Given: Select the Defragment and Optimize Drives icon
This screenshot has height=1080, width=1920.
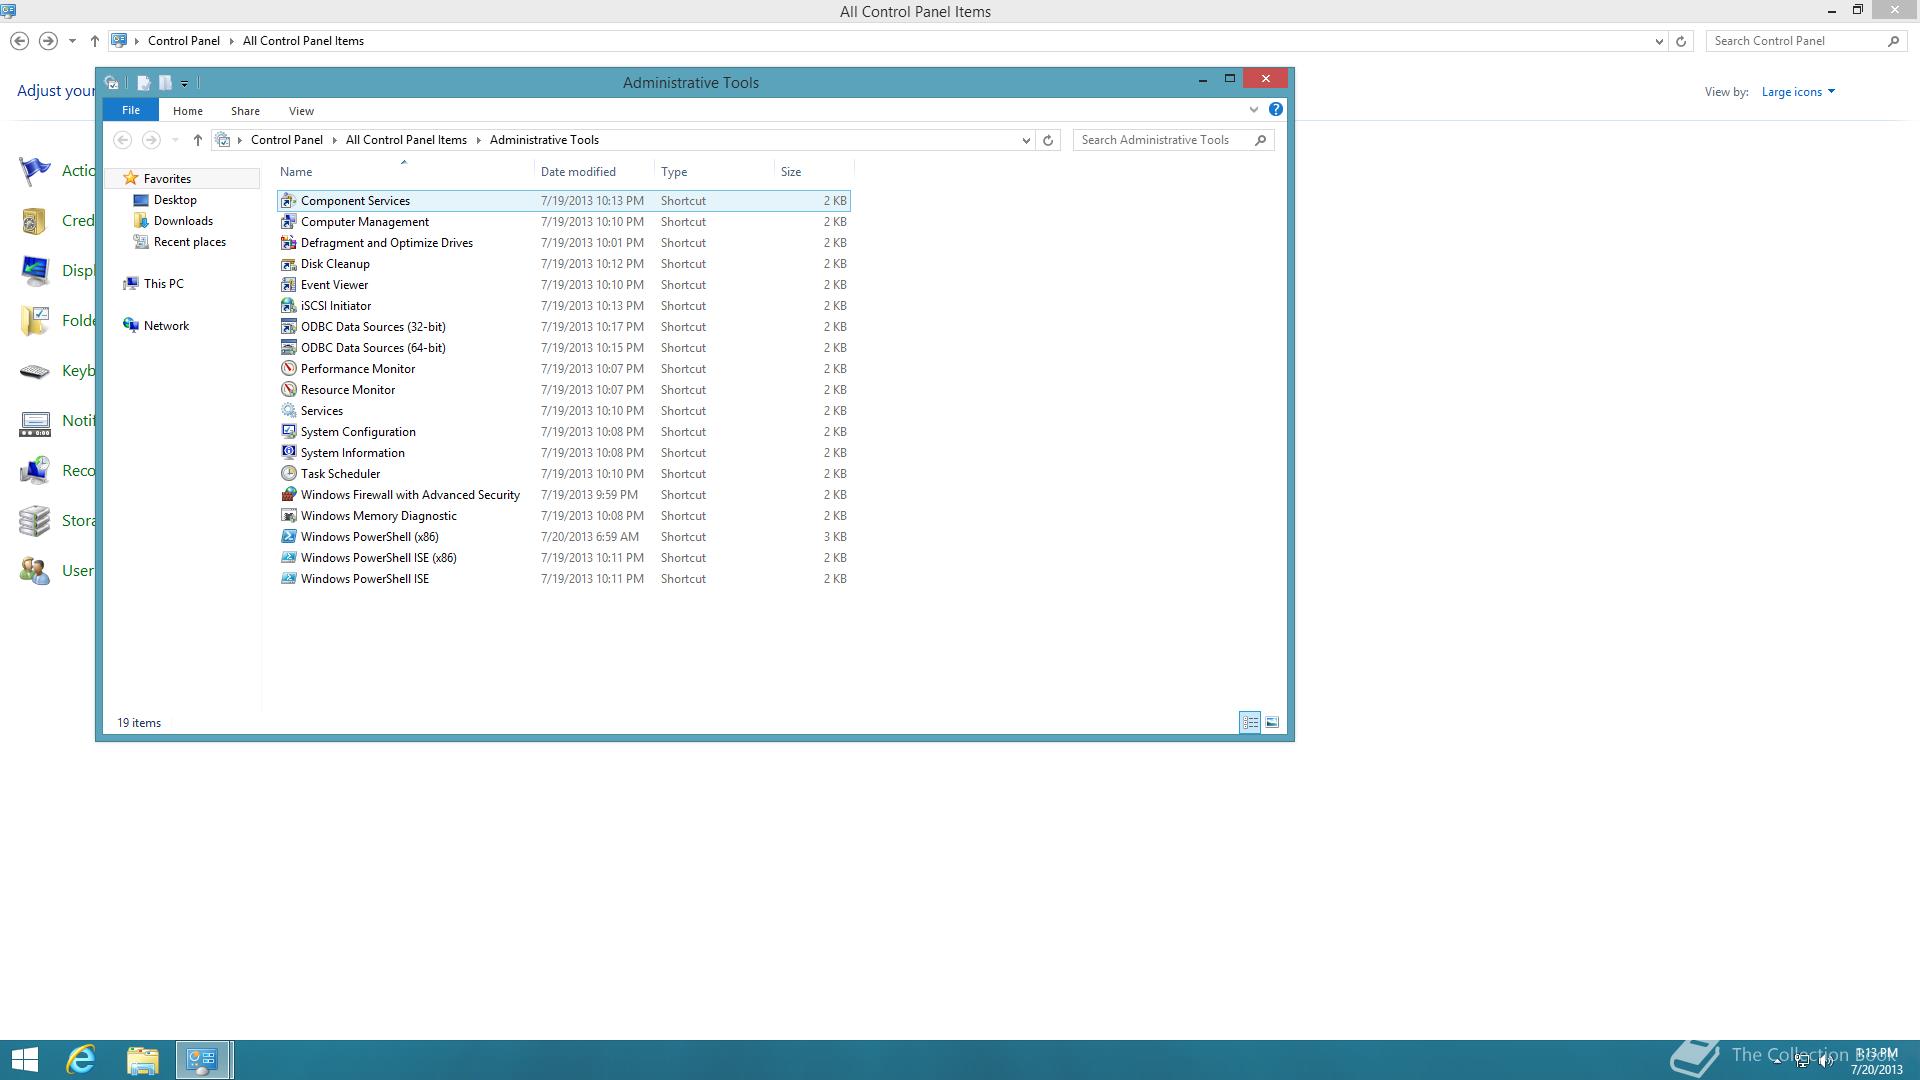Looking at the screenshot, I should (x=289, y=243).
